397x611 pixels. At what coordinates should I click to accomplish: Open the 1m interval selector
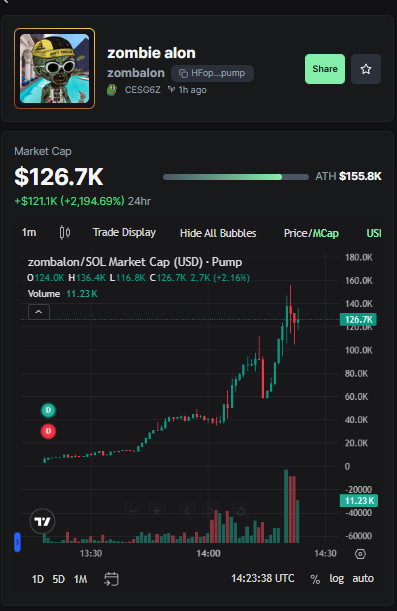(x=29, y=233)
